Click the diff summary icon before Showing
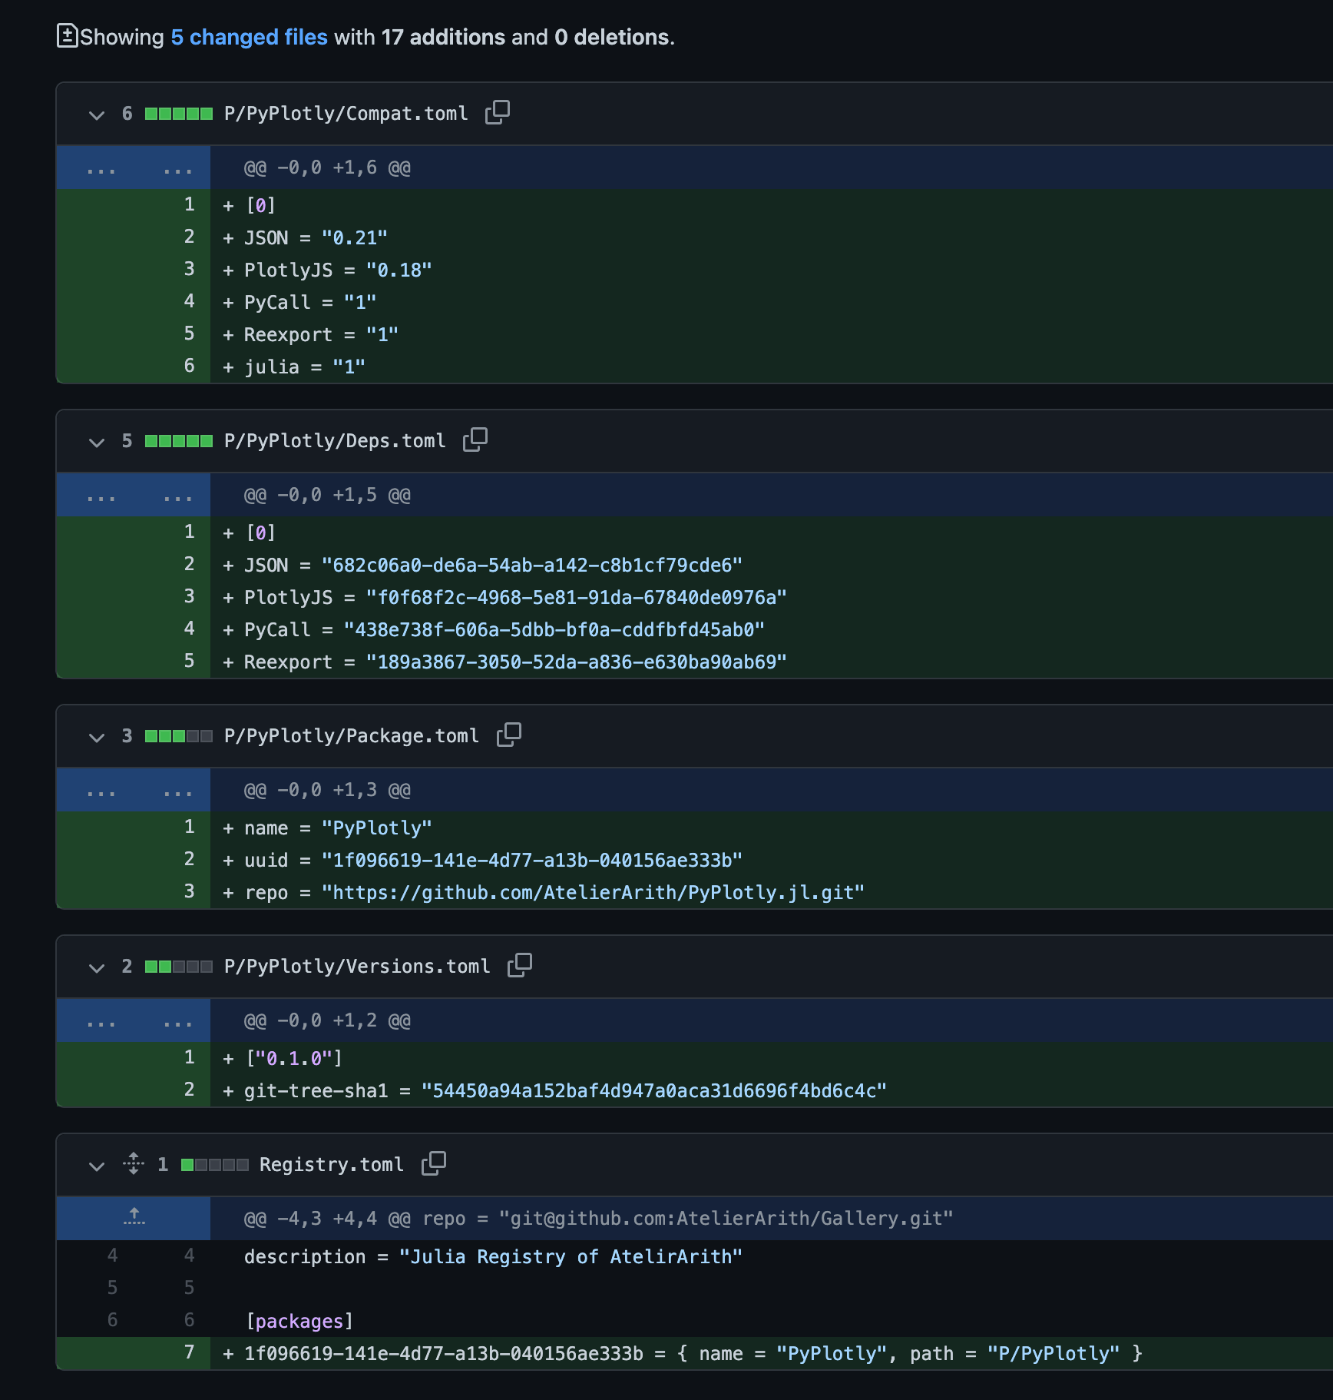 click(67, 36)
